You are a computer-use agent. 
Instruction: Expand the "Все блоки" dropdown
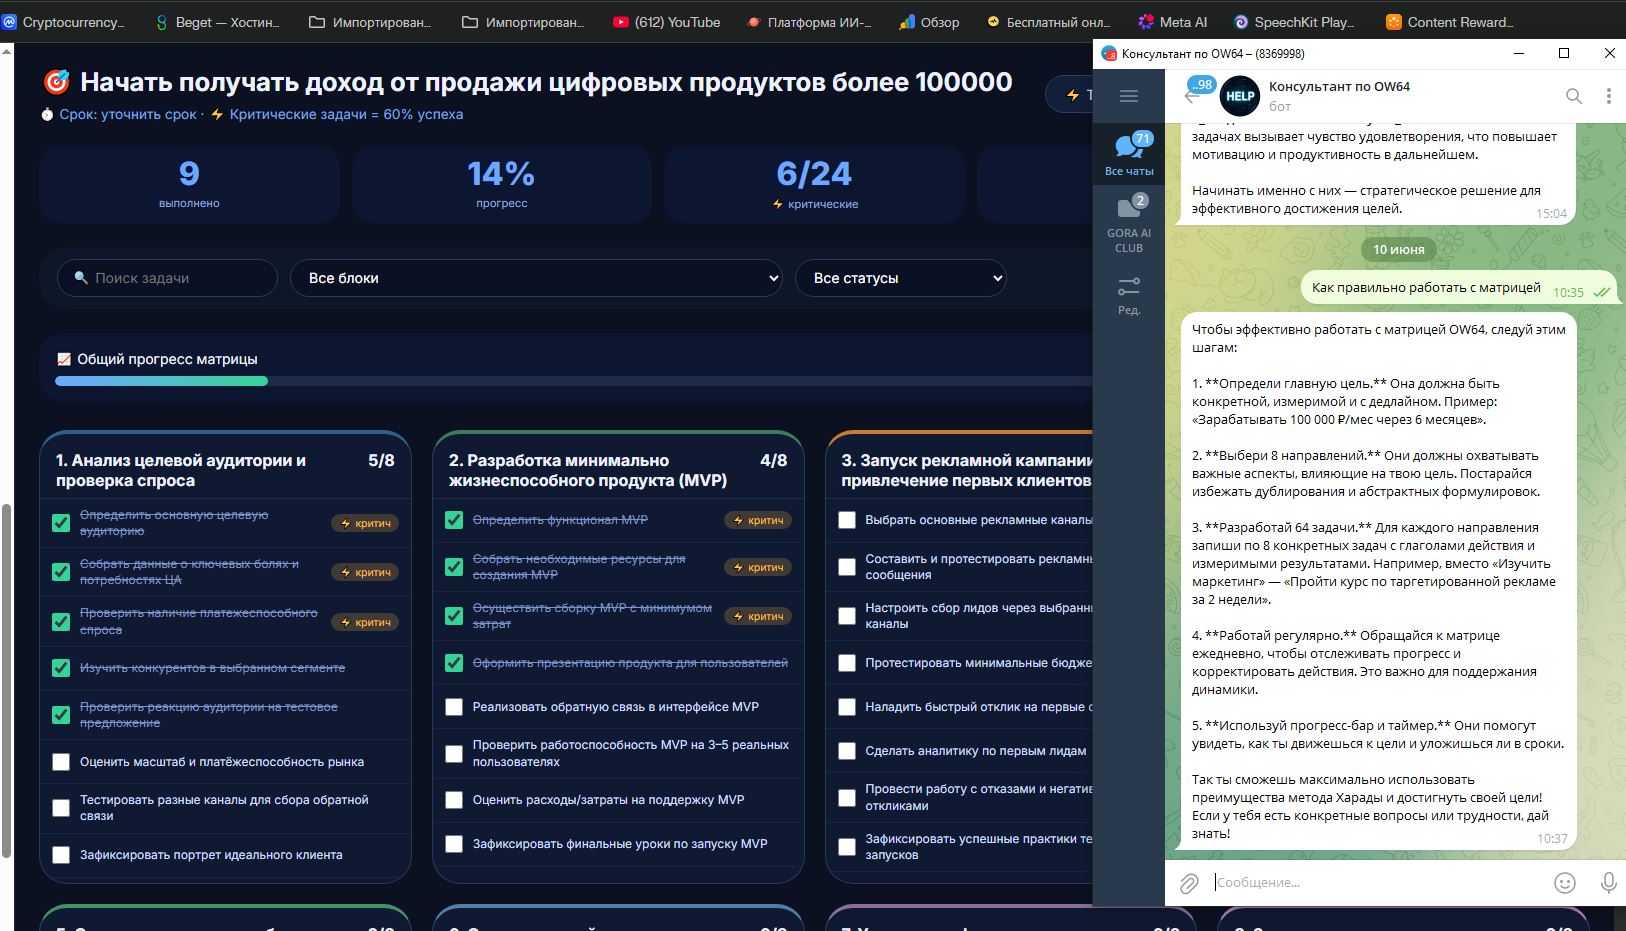click(x=536, y=278)
